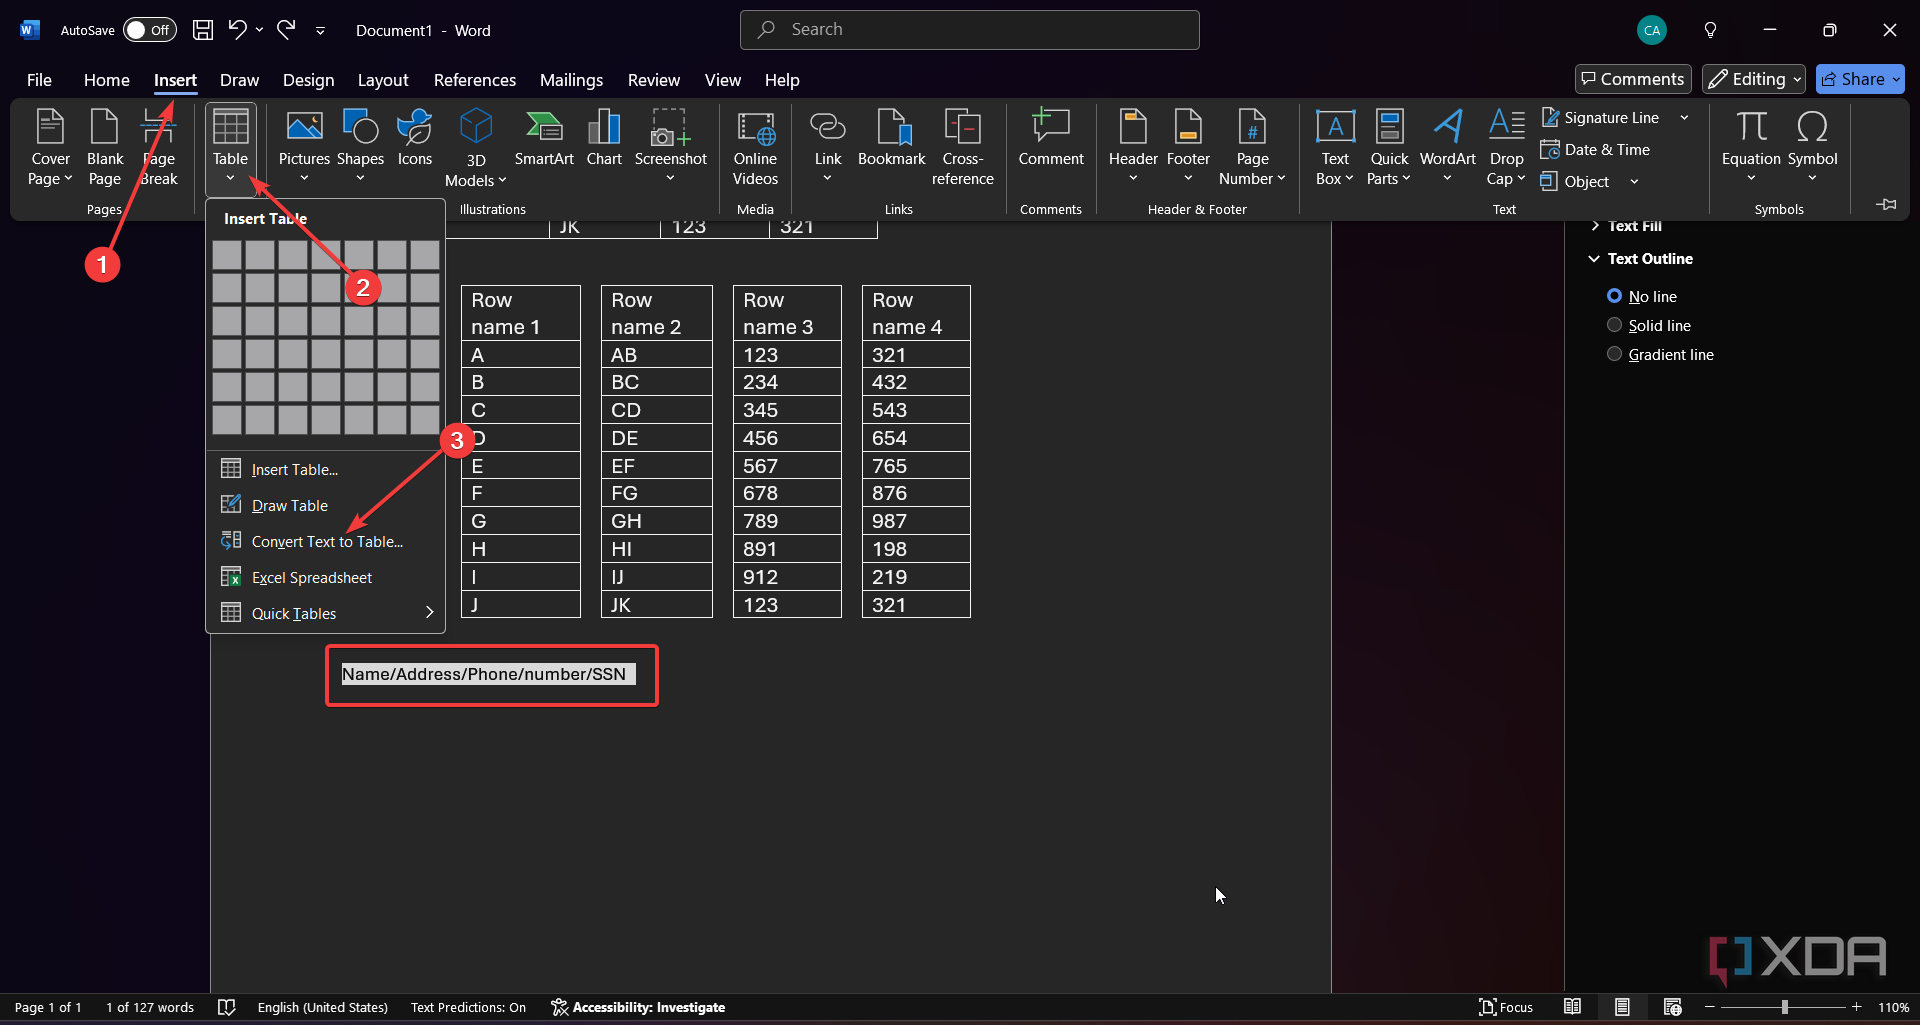
Task: Insert a Chart
Action: (x=604, y=140)
